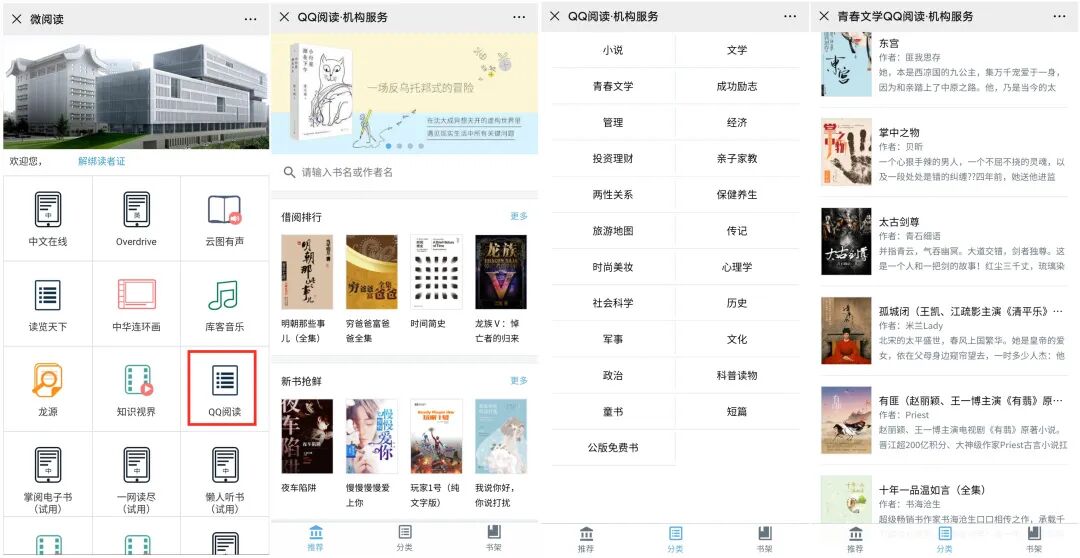Open 懒人听书 (试用) service
Image resolution: width=1080 pixels, height=558 pixels.
click(x=225, y=475)
